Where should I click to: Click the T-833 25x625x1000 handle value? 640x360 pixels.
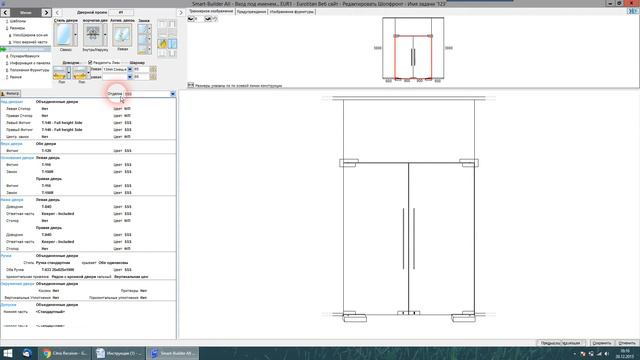click(x=58, y=270)
